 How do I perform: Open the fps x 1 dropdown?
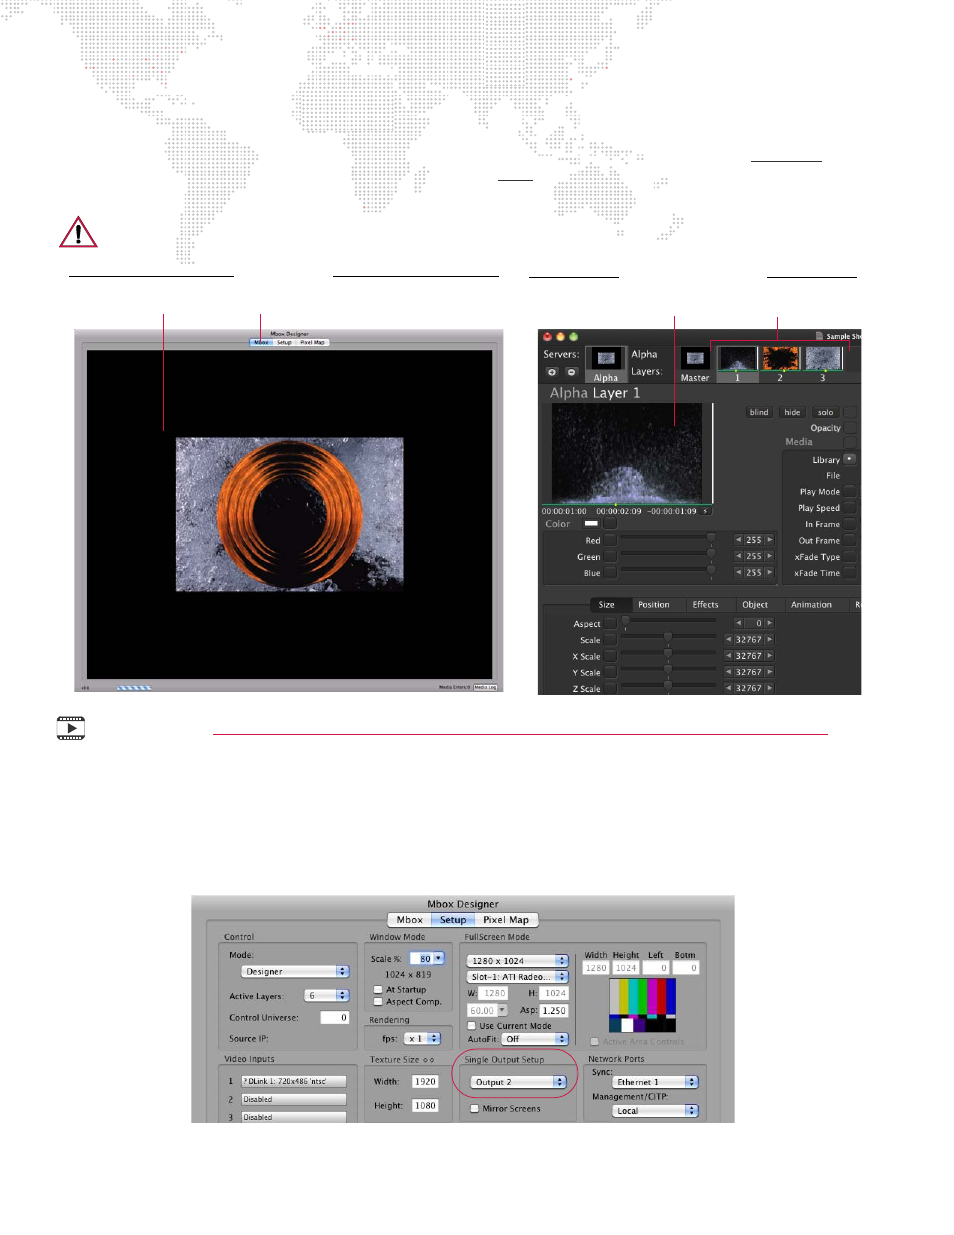pos(422,1039)
